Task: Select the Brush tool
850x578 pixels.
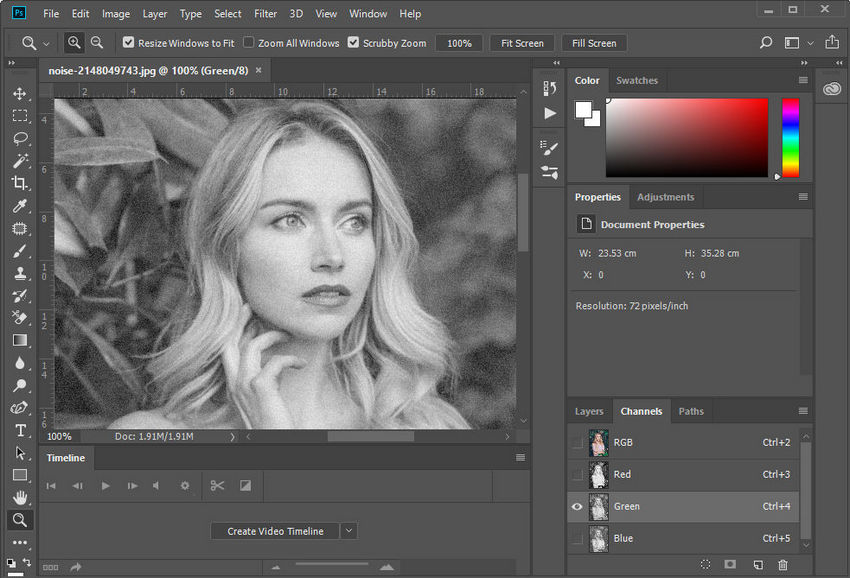Action: coord(20,251)
